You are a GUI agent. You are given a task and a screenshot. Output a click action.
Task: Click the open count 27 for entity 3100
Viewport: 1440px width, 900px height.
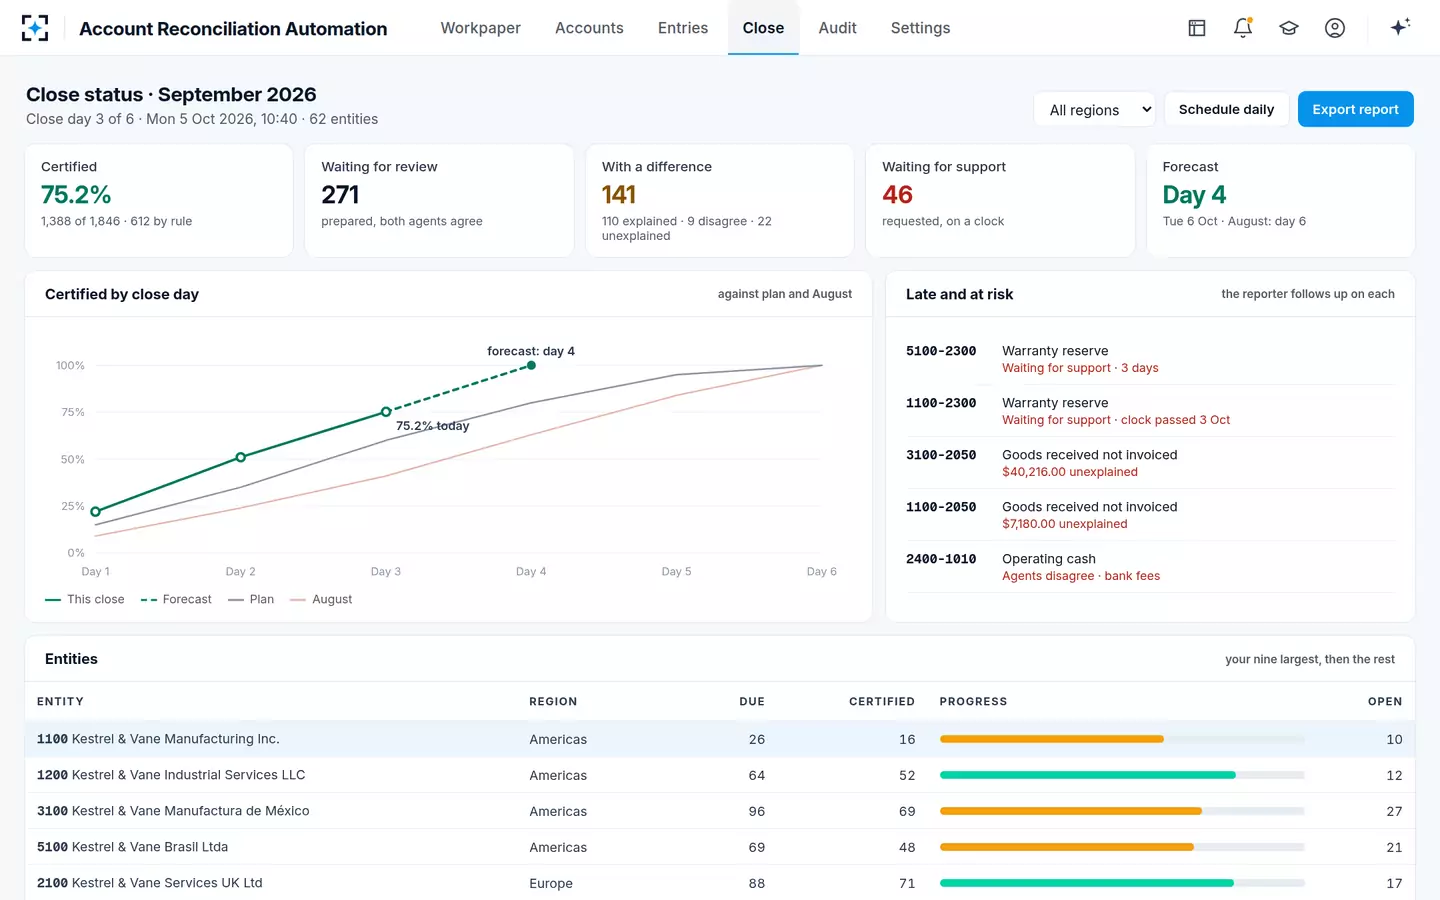pyautogui.click(x=1394, y=812)
